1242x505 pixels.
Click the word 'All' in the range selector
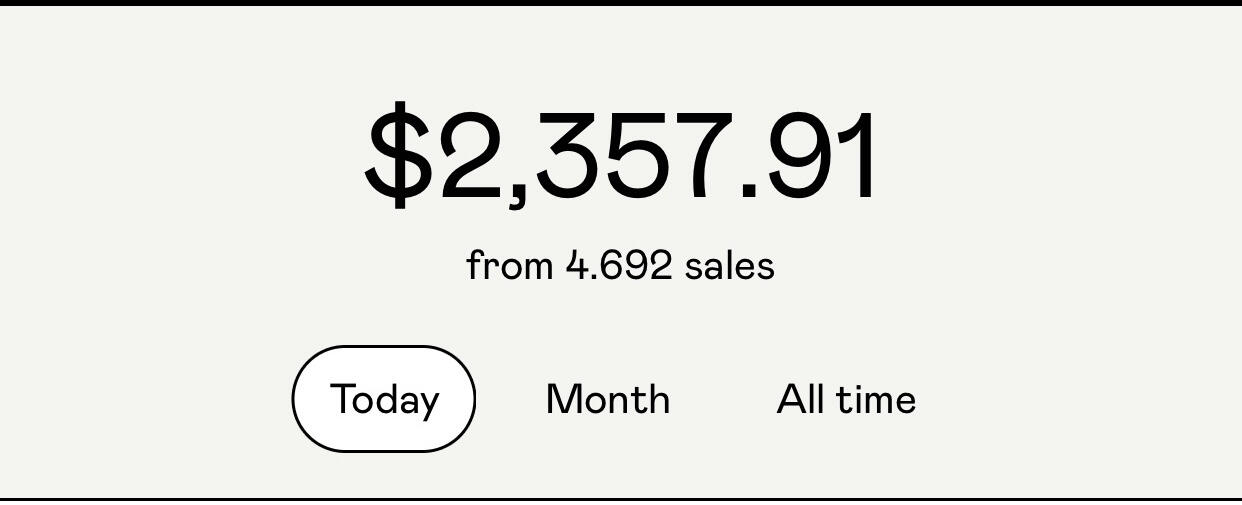[801, 399]
